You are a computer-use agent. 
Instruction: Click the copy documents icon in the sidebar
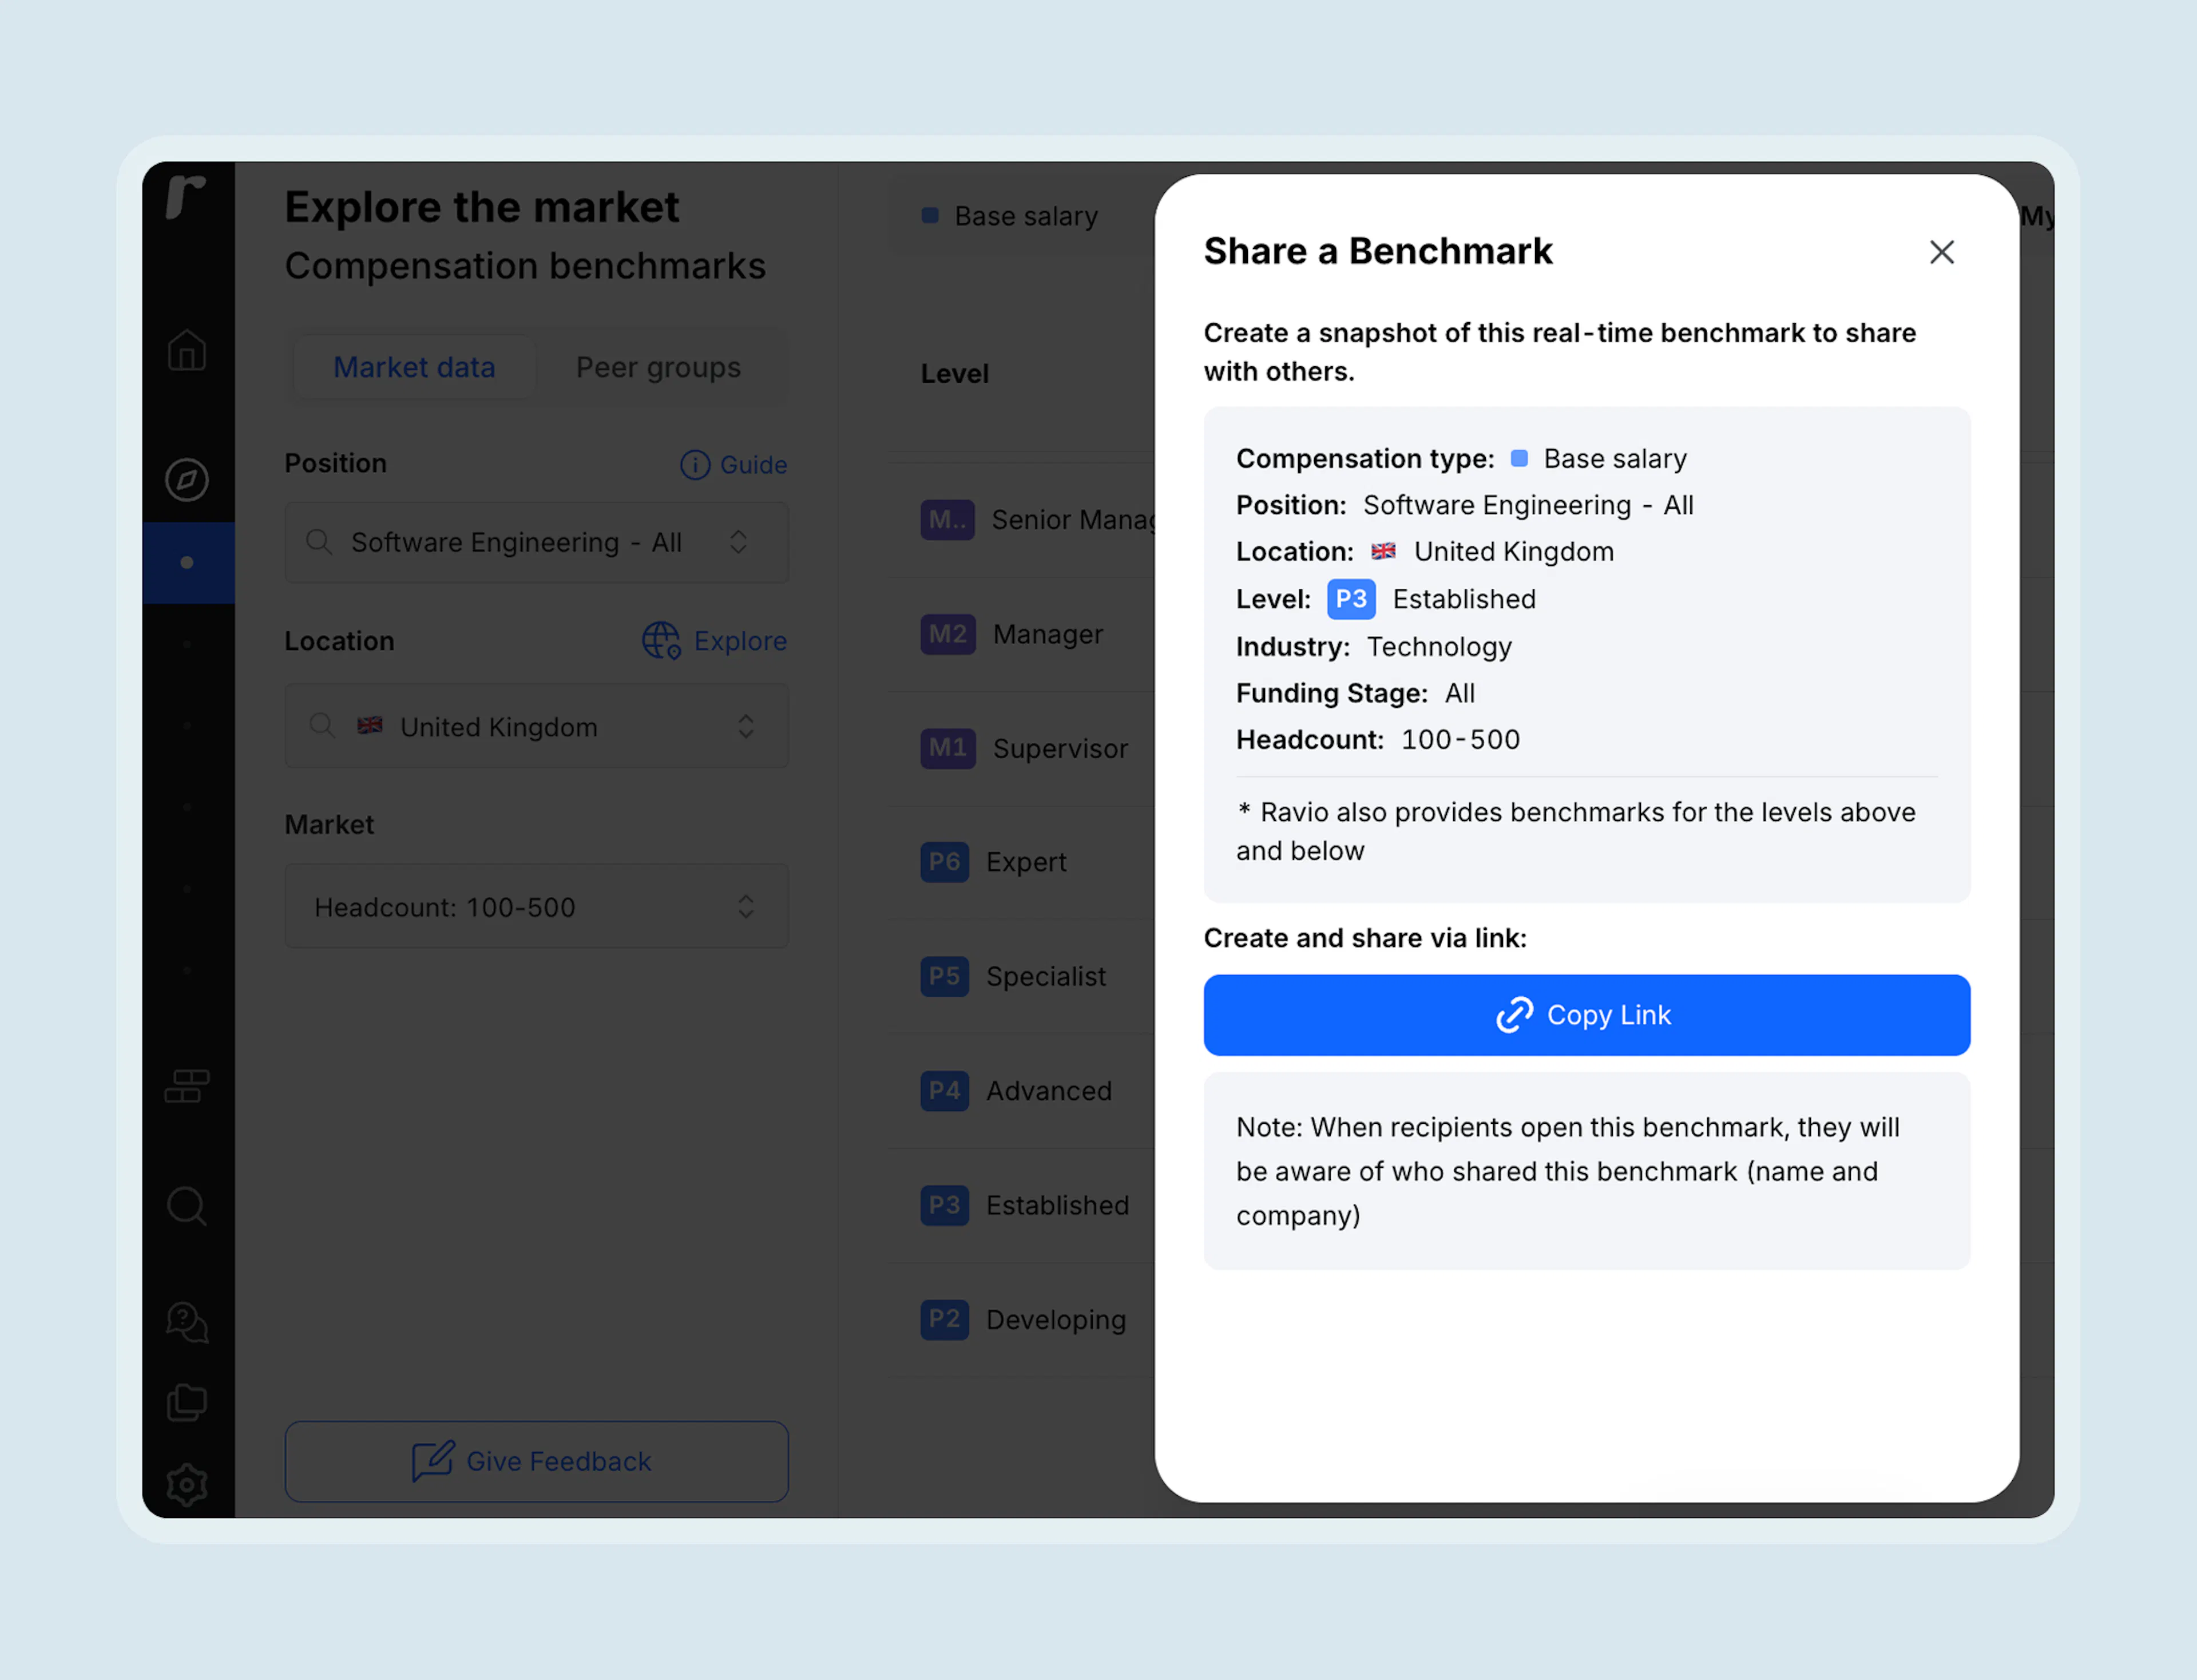coord(187,1402)
